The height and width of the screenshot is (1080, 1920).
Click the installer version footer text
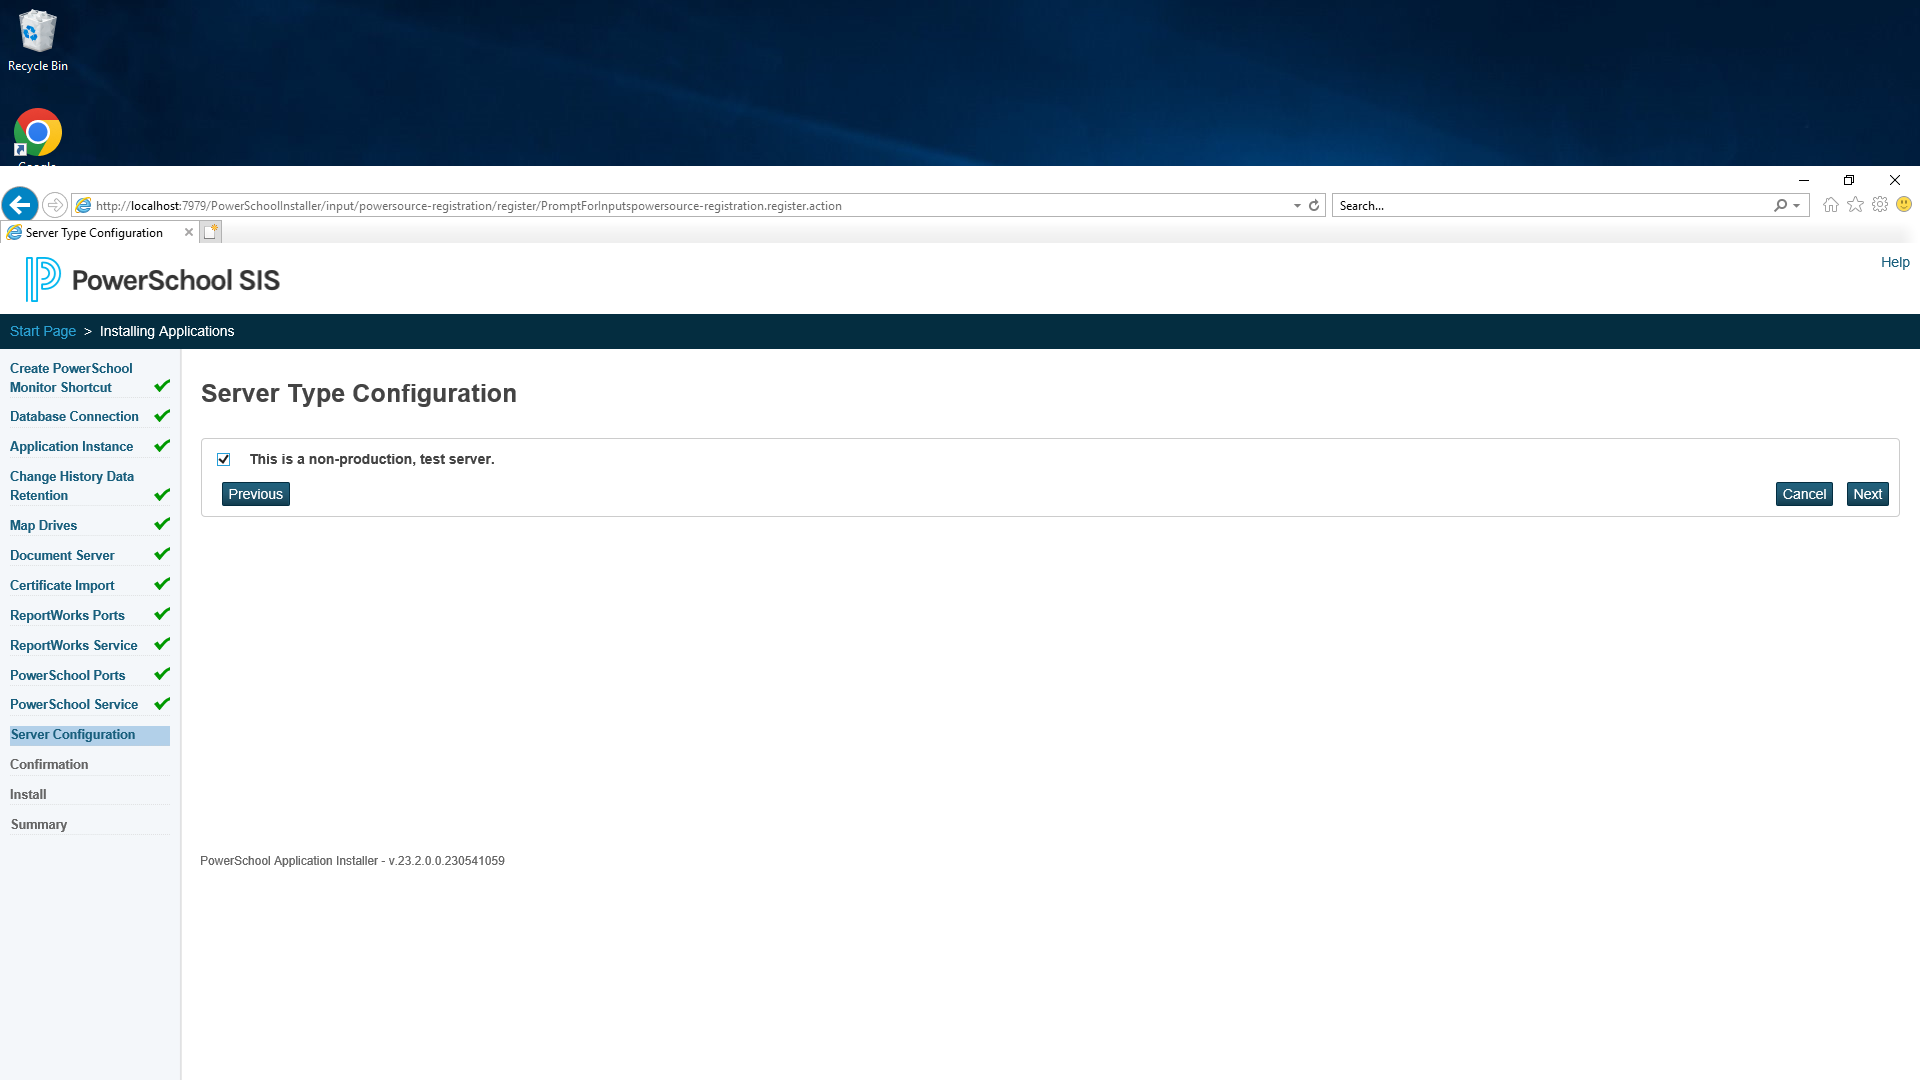[352, 860]
